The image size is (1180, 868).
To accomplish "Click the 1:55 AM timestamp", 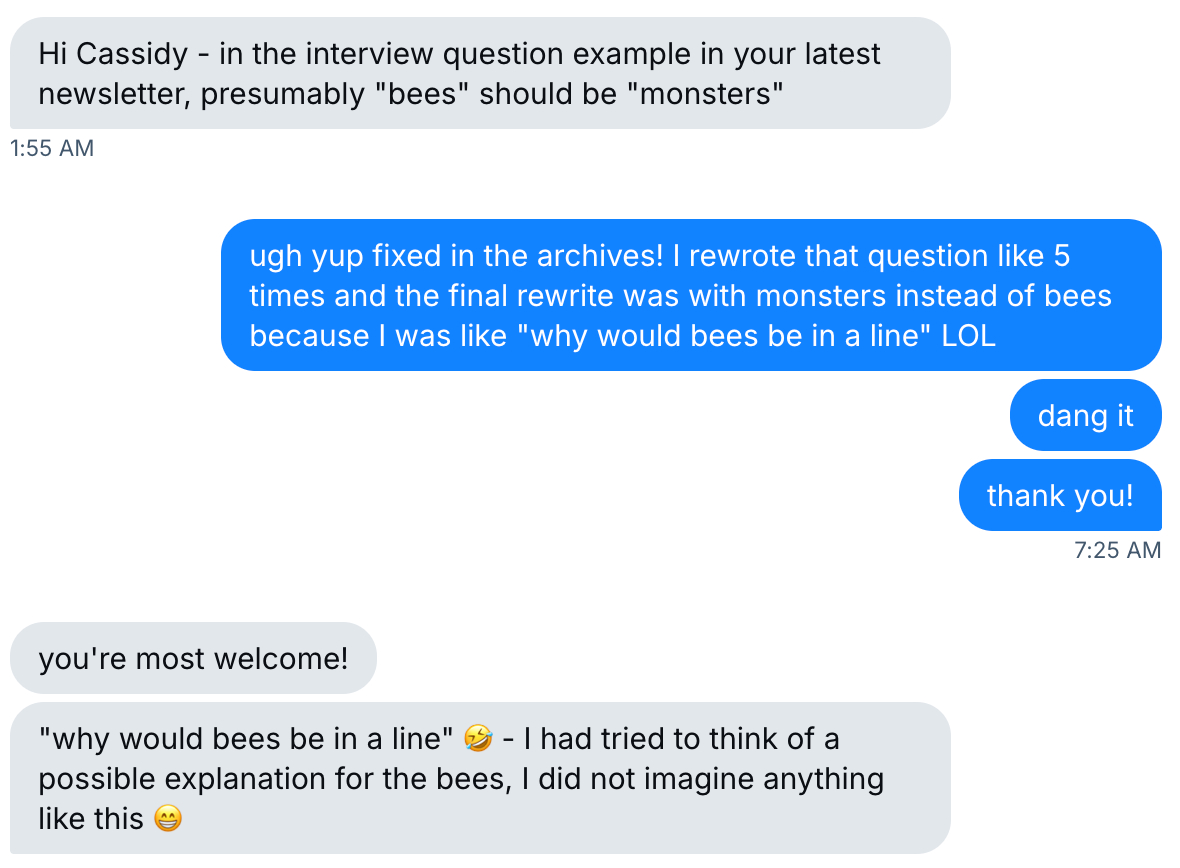I will click(x=51, y=148).
